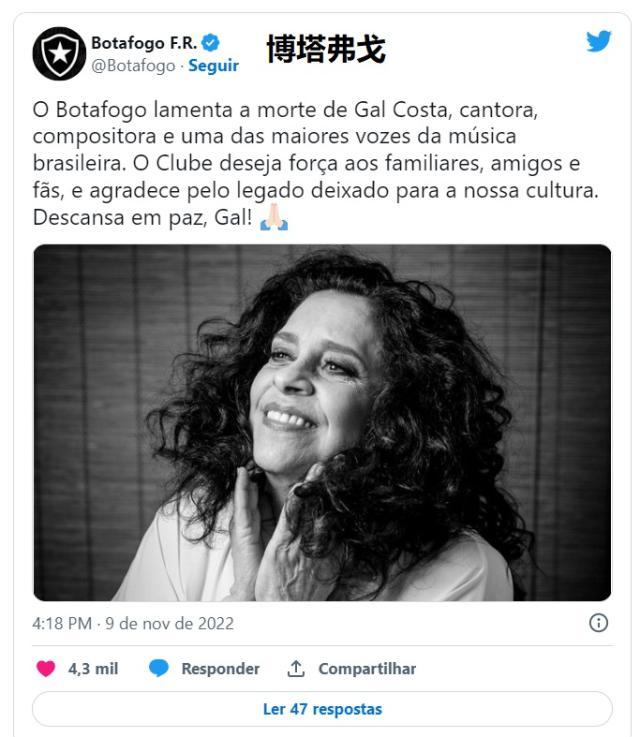640x737 pixels.
Task: Follow Botafogo via Seguir link
Action: (213, 65)
